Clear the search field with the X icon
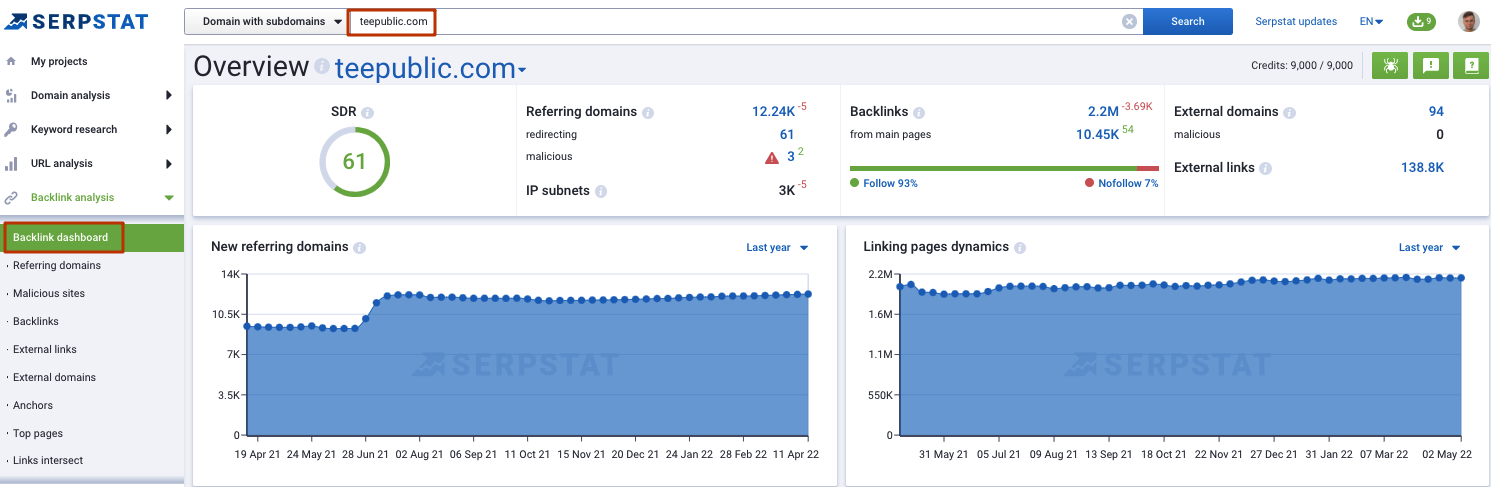Screen dimensions: 1491x487 tap(1129, 22)
